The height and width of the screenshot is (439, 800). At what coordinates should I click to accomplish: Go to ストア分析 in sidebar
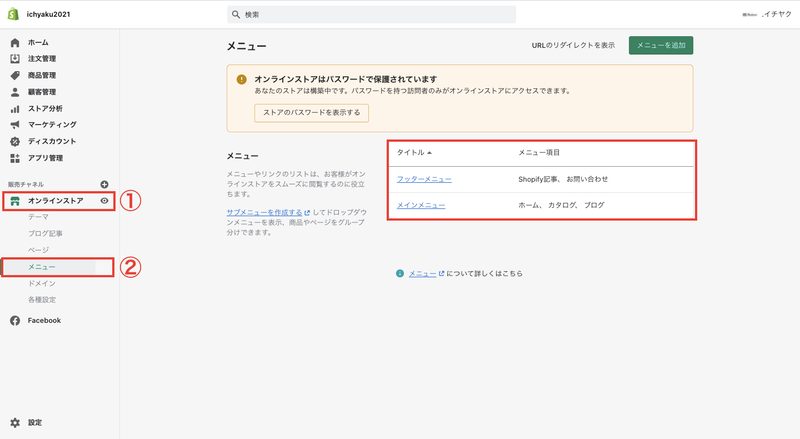click(x=45, y=109)
